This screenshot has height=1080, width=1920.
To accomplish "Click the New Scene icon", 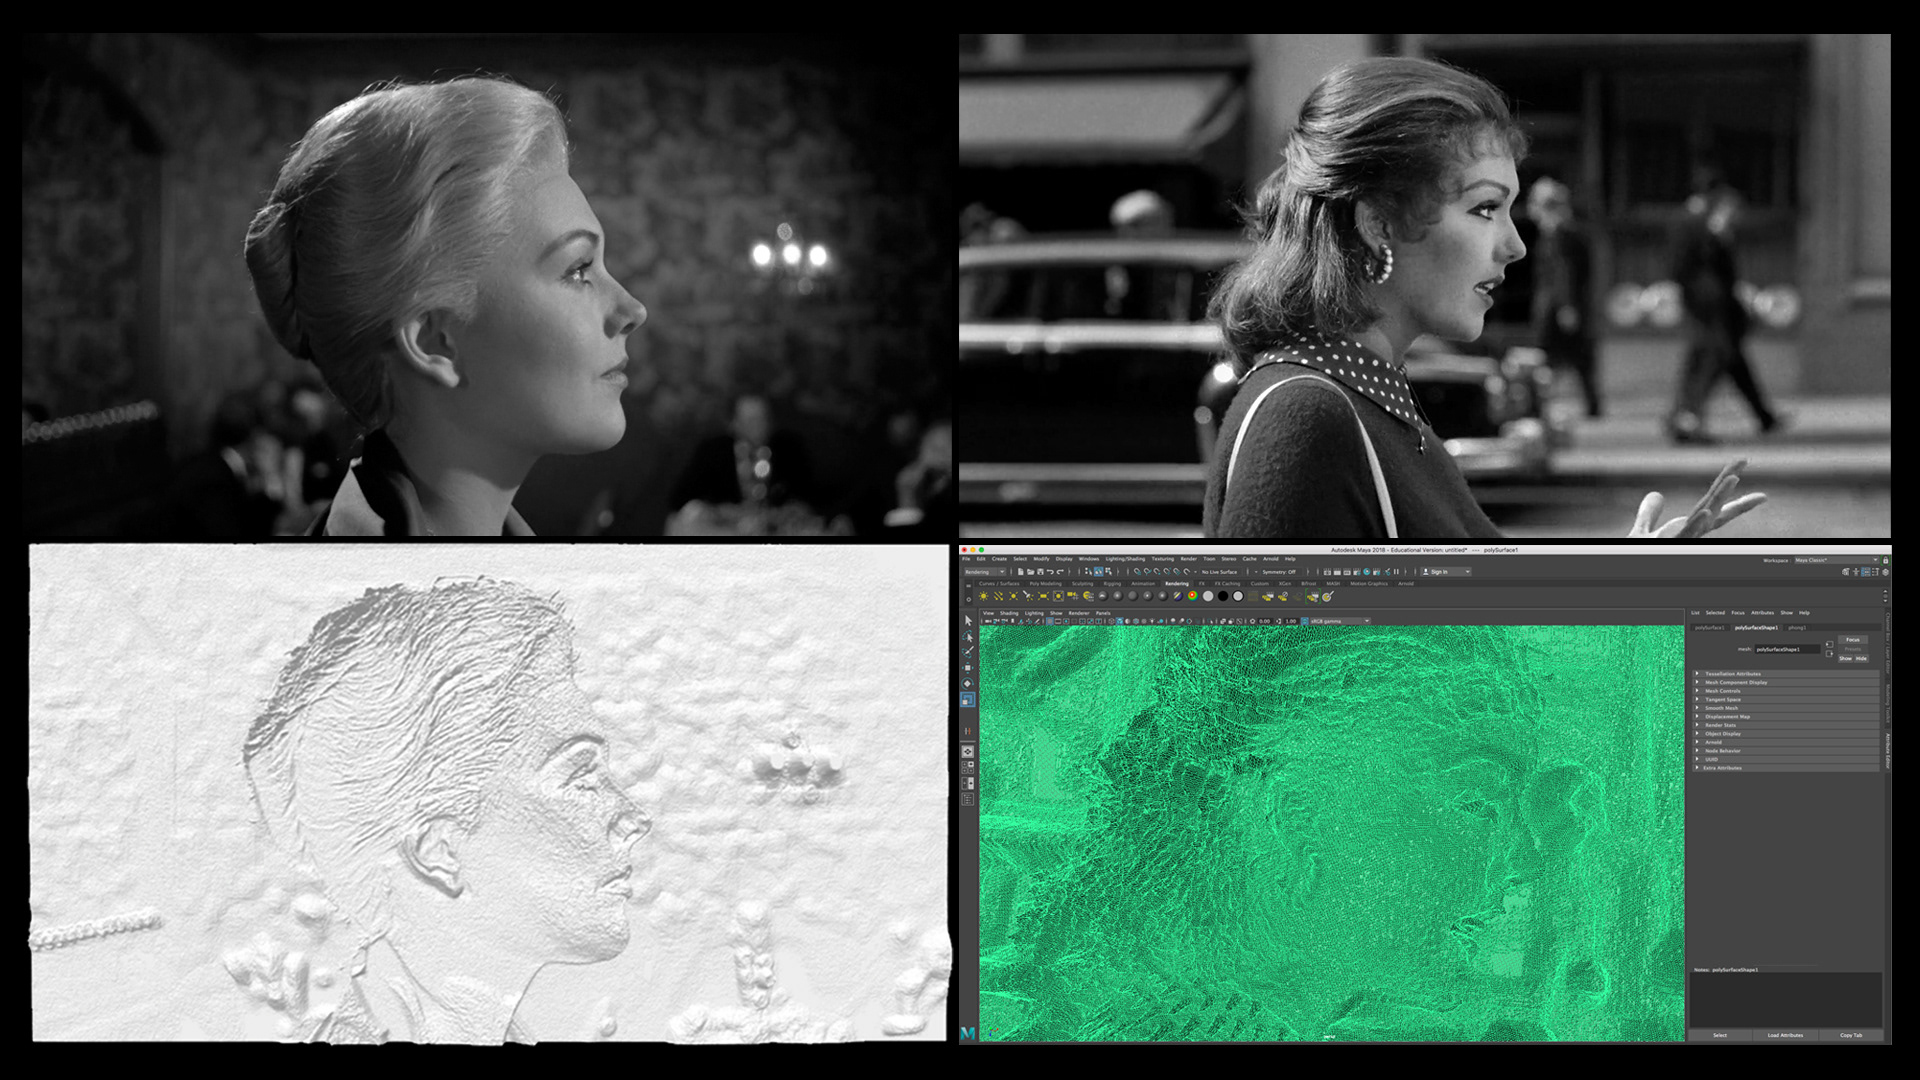I will click(x=1020, y=572).
